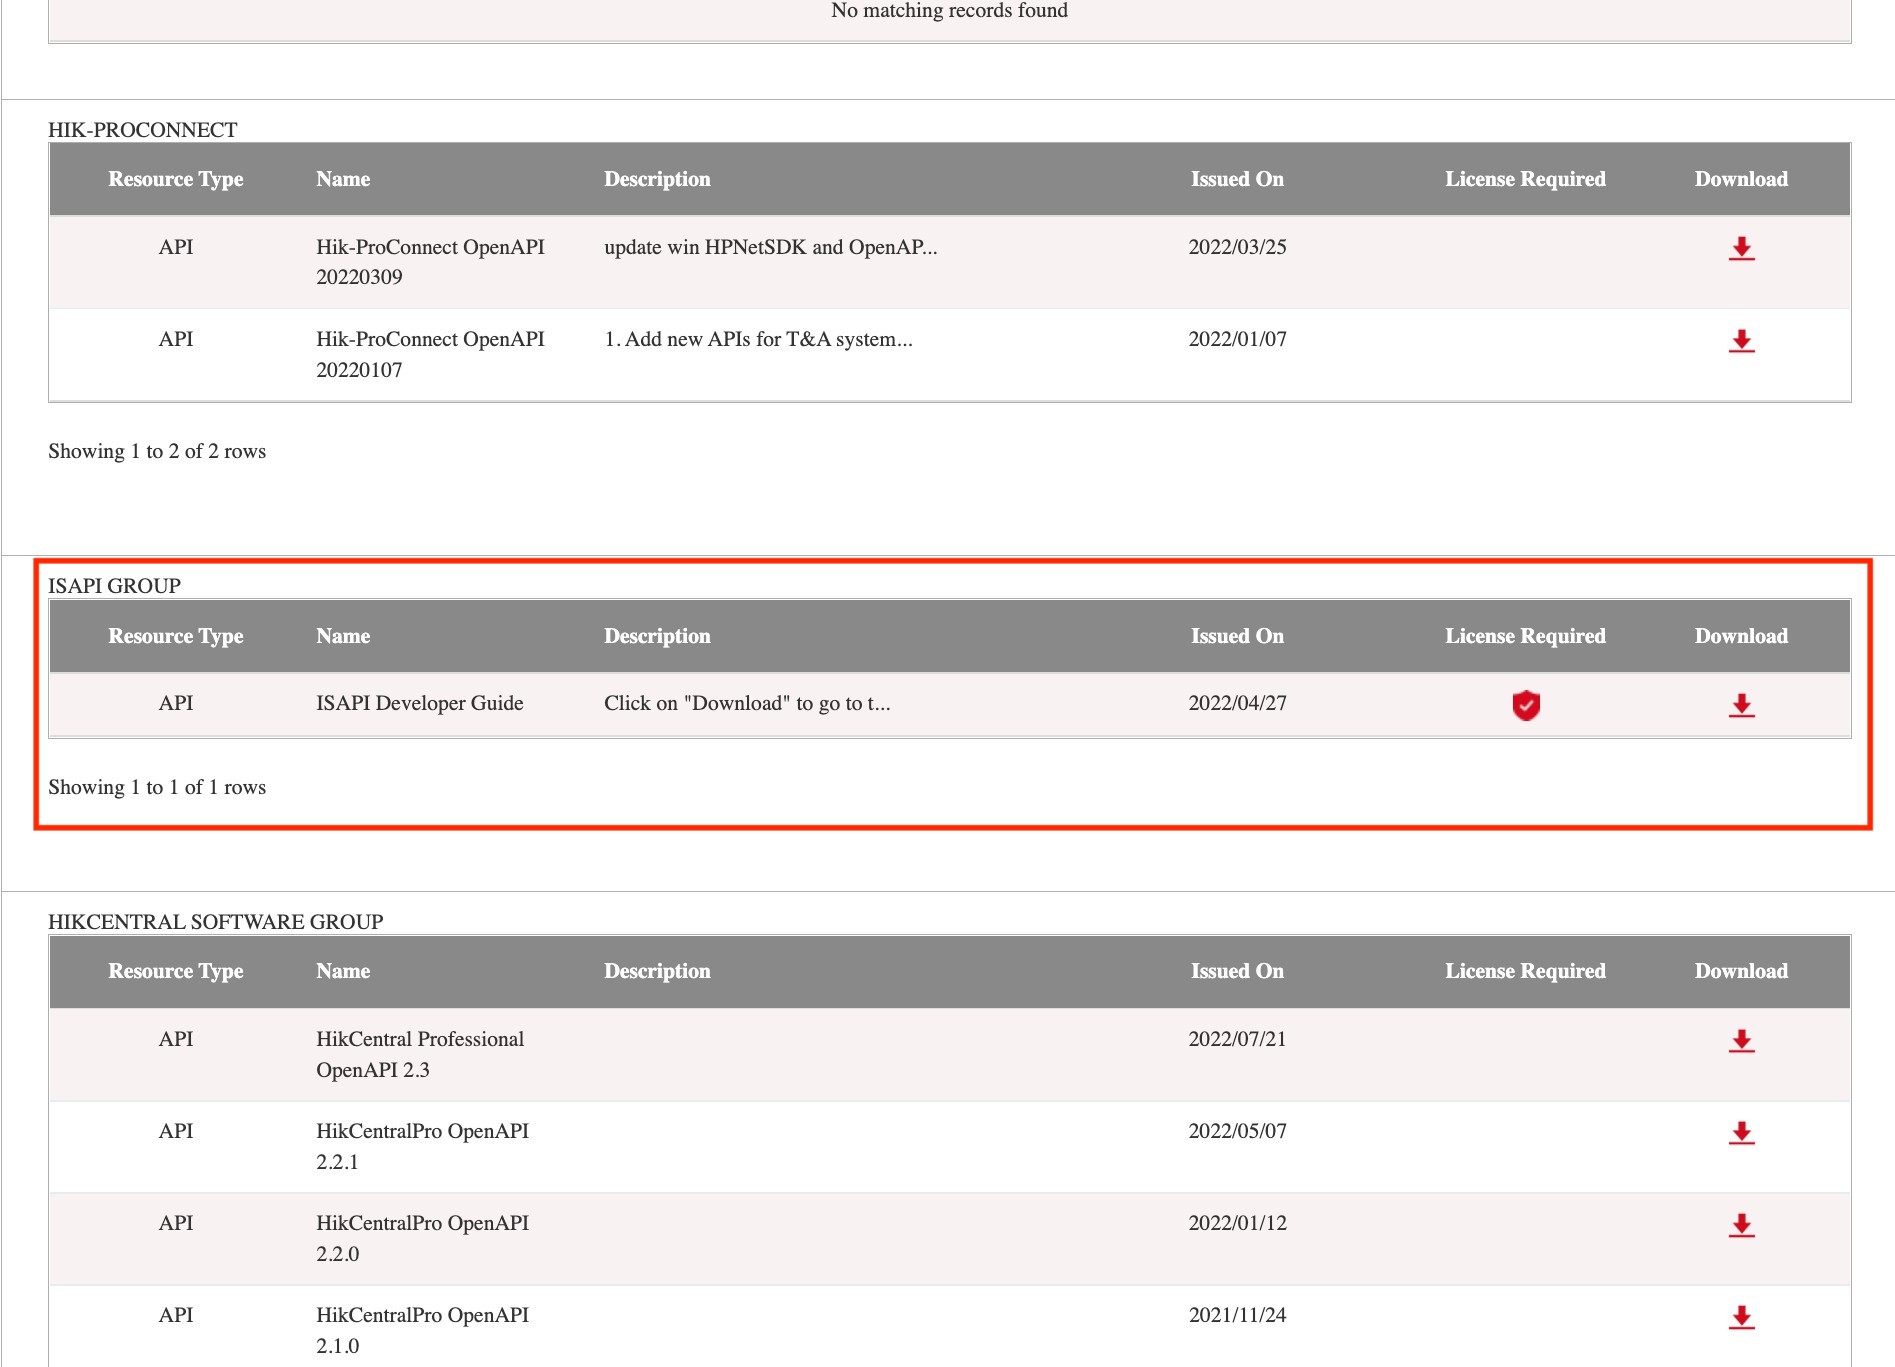Click description 'update win HPNetSDK and OpenAP...'
1895x1367 pixels.
771,247
